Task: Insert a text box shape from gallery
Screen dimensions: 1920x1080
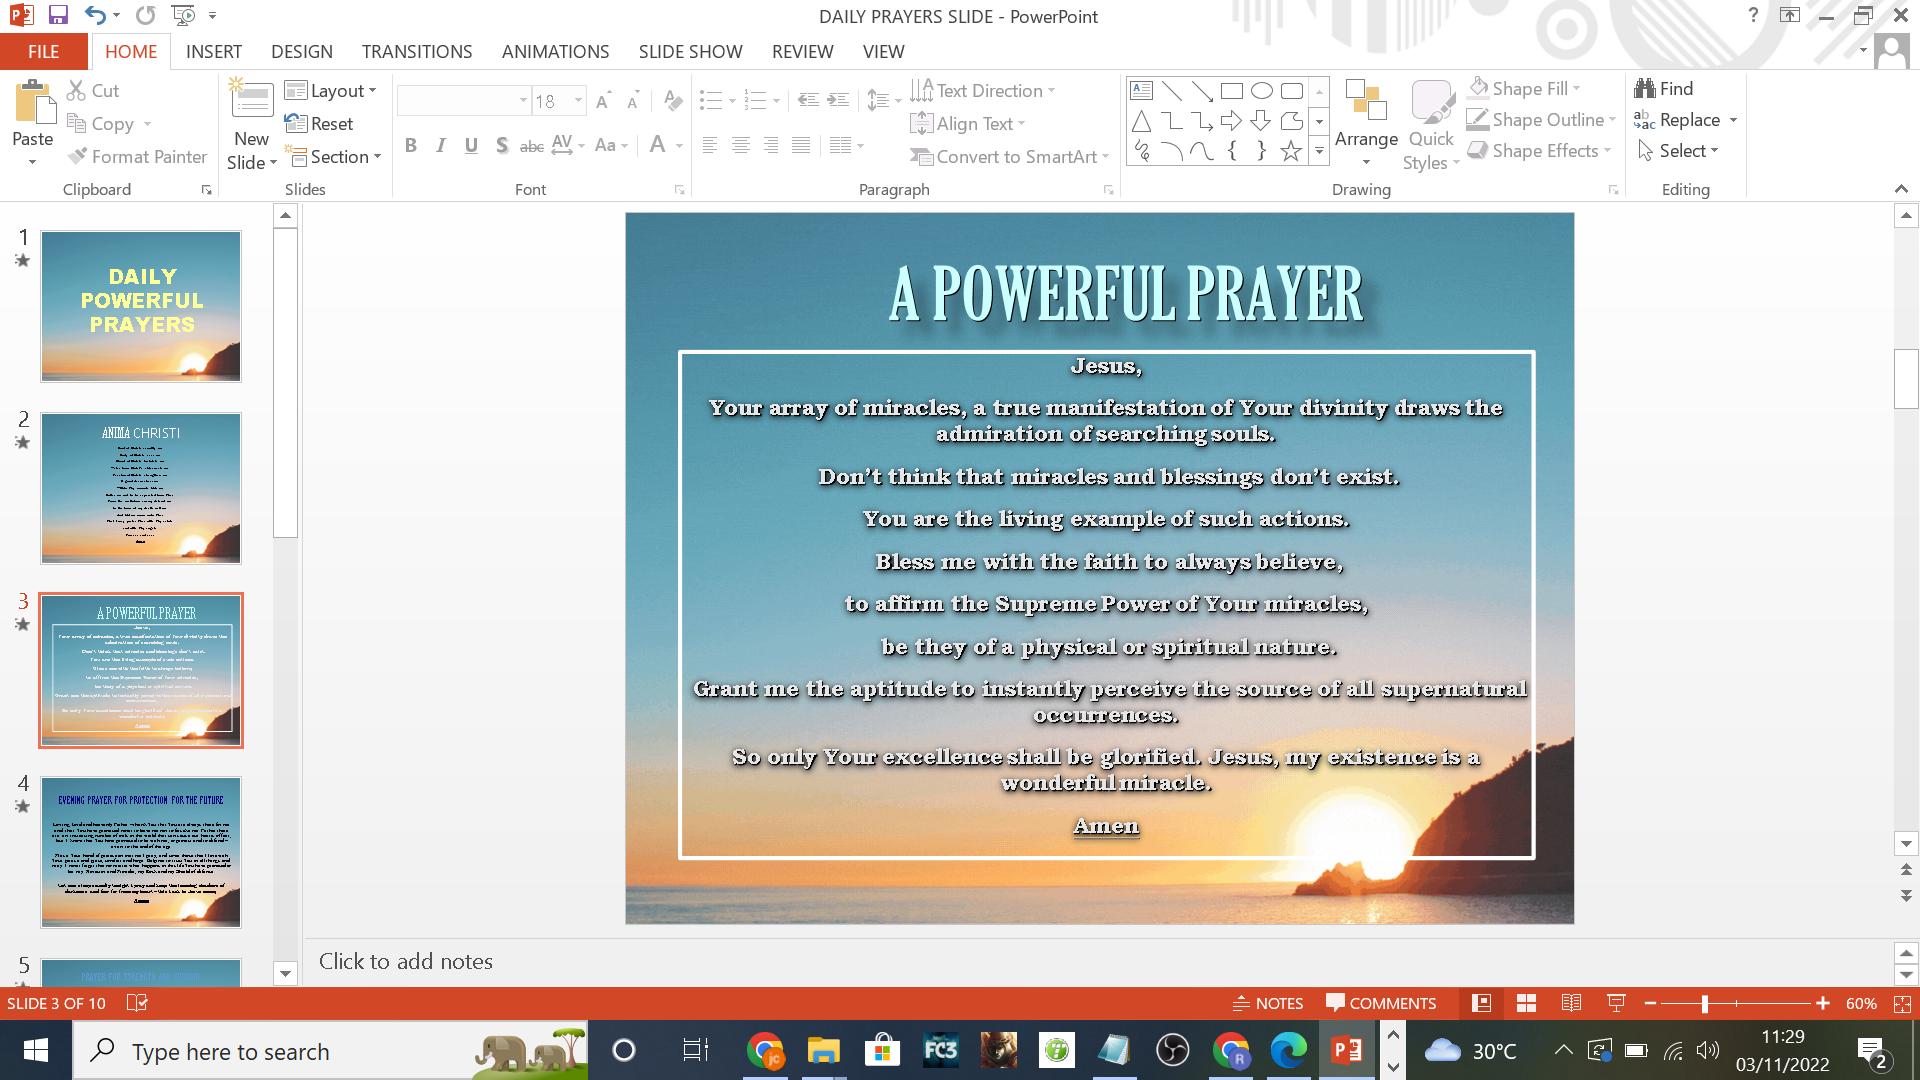Action: coord(1141,91)
